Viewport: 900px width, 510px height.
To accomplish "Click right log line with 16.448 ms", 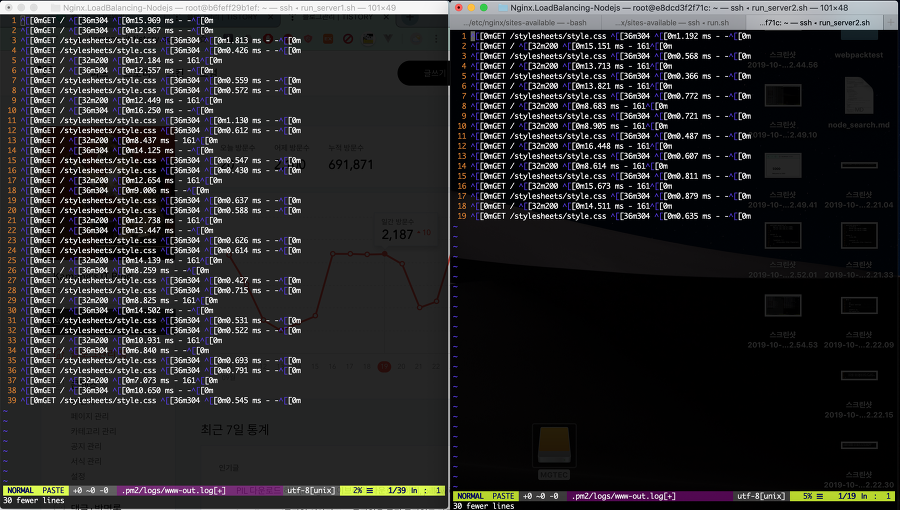I will click(x=571, y=146).
